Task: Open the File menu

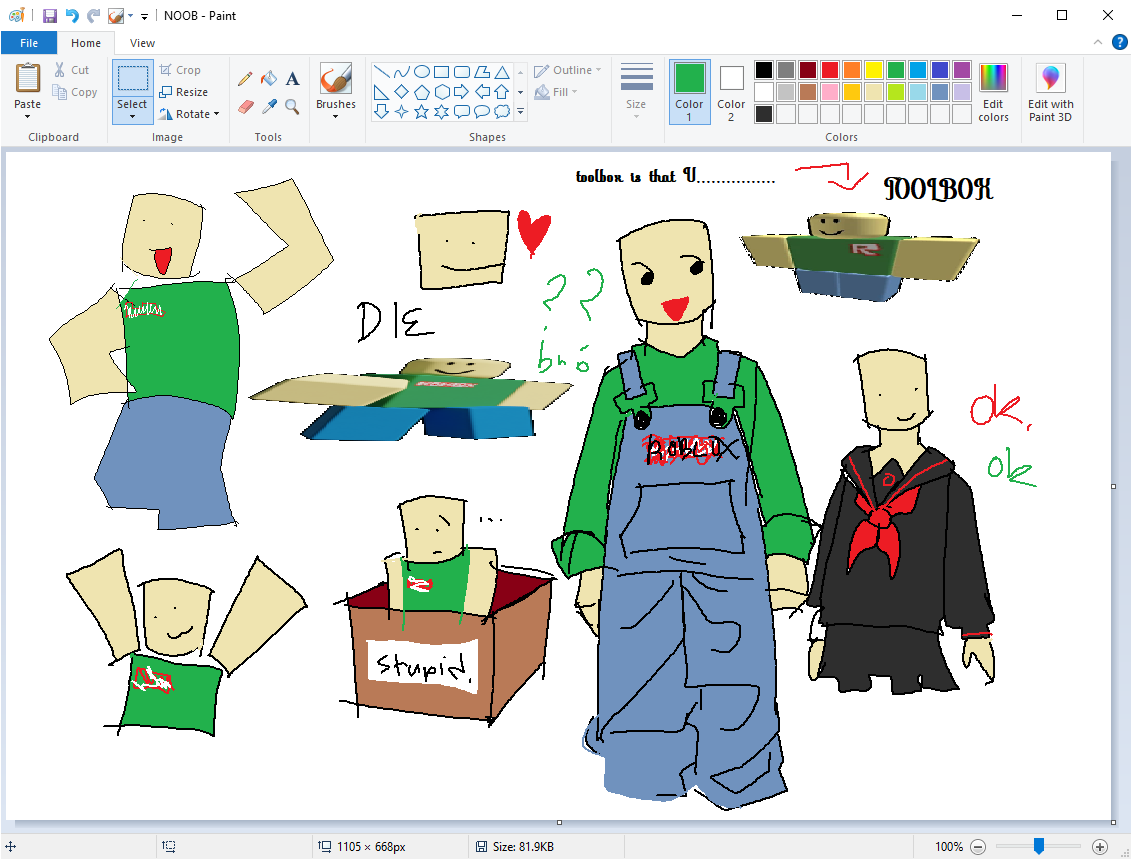Action: pos(29,43)
